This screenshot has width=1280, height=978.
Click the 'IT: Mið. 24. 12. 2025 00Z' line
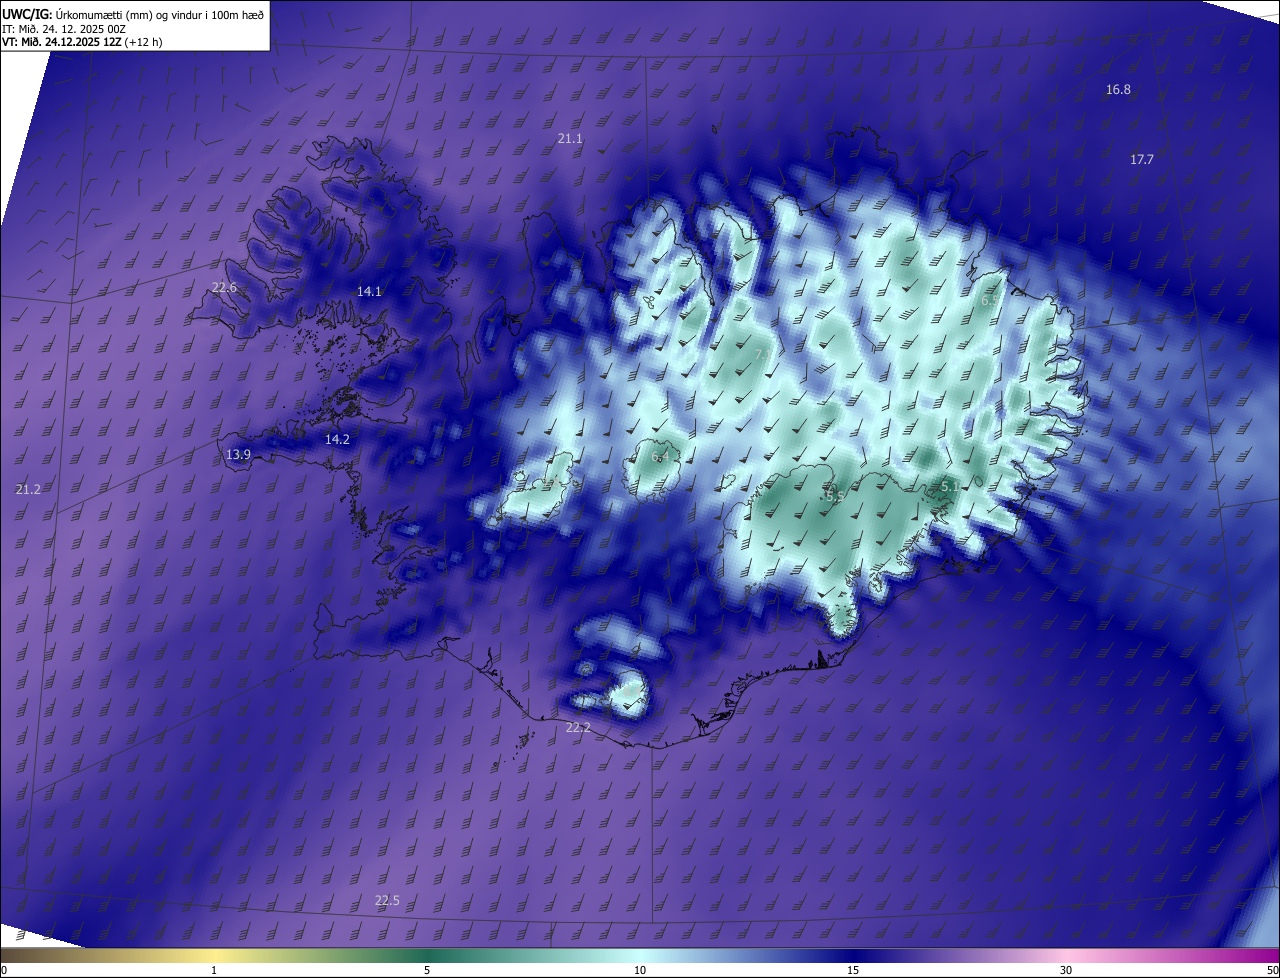pos(64,29)
